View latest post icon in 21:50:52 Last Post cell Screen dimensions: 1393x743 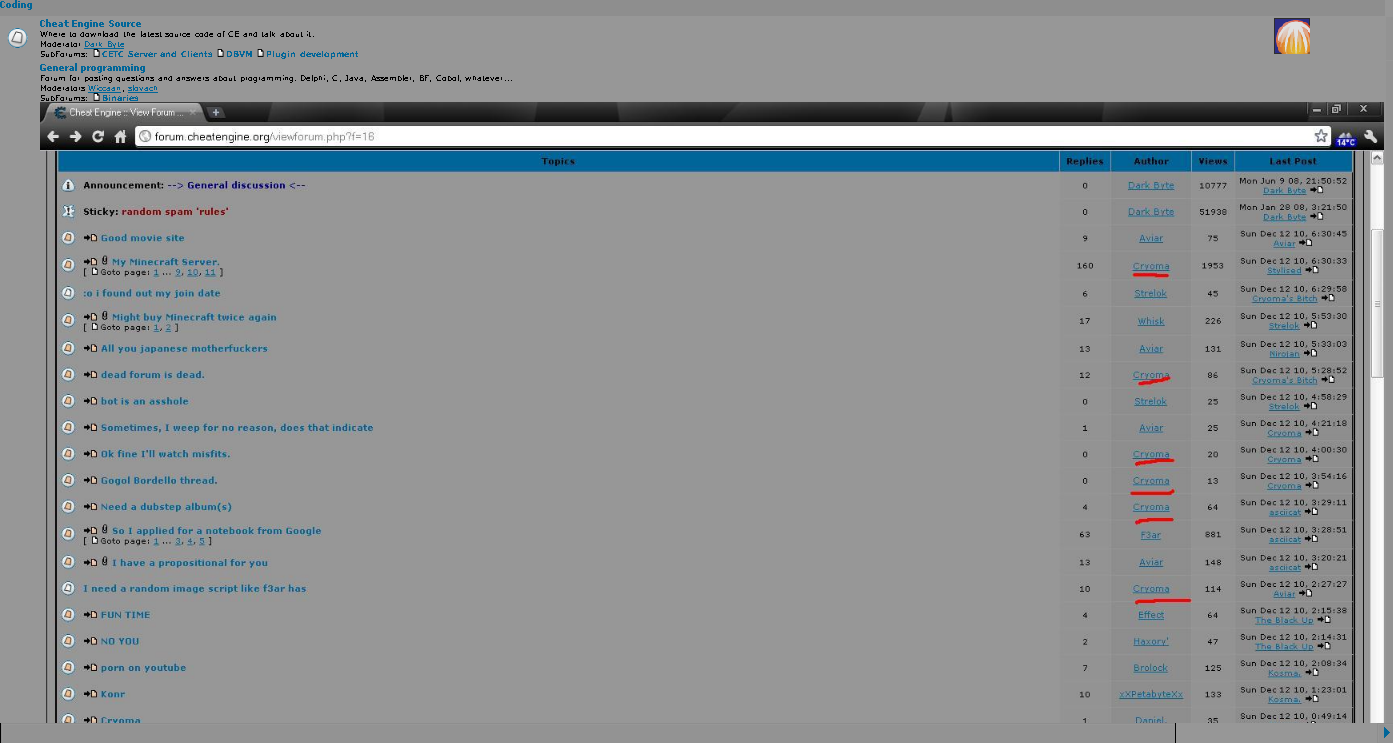tap(1316, 190)
